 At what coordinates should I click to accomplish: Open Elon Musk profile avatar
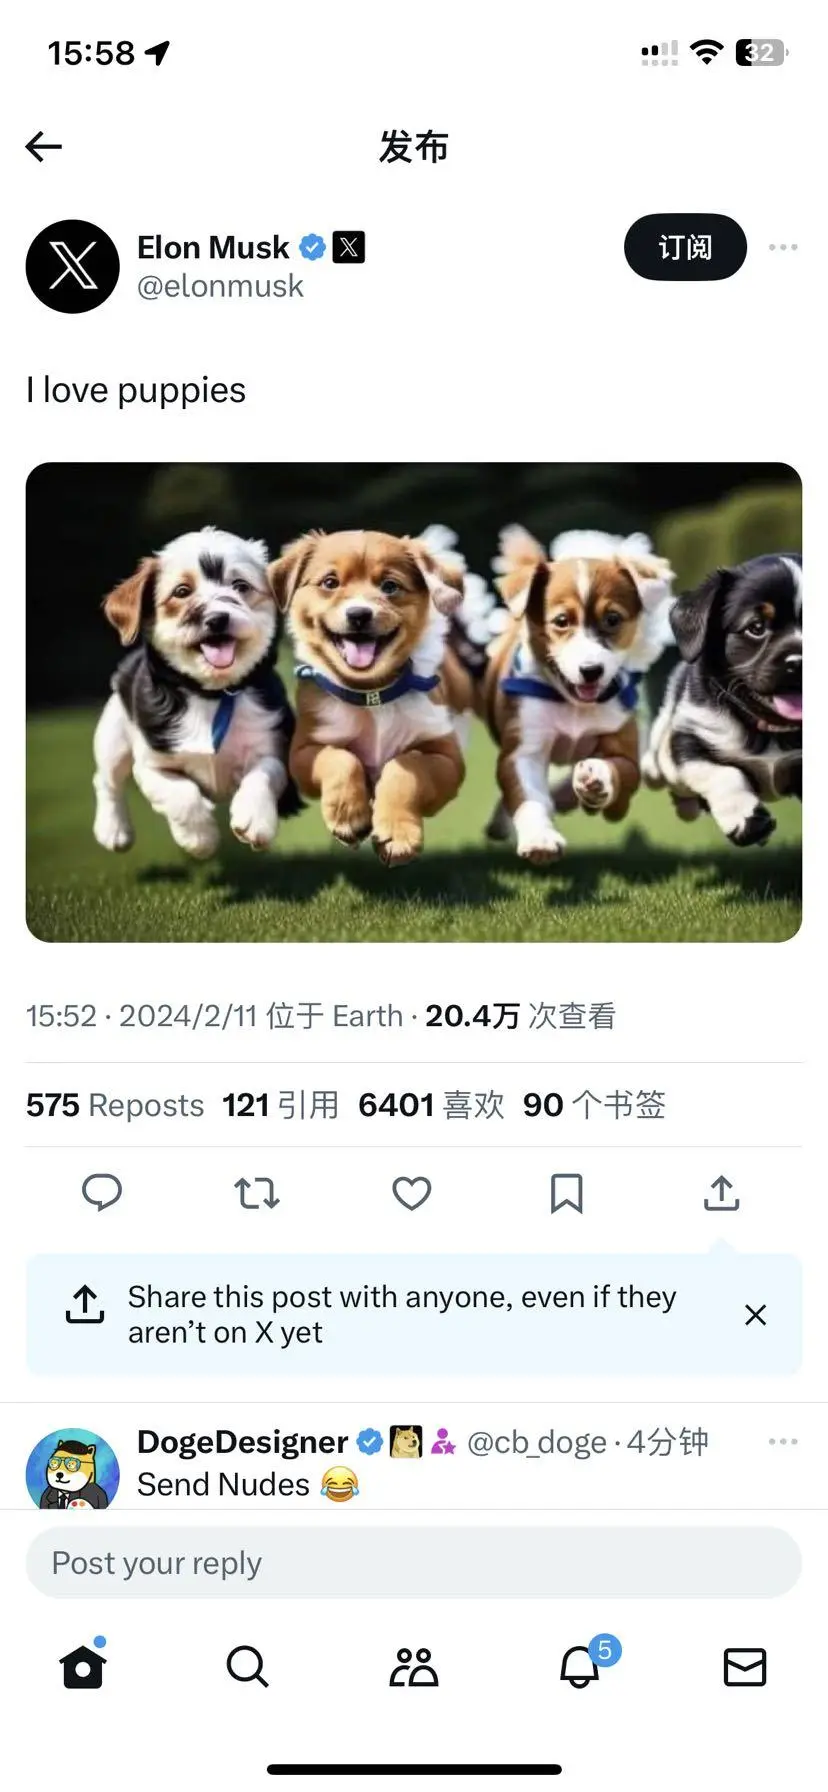[72, 266]
